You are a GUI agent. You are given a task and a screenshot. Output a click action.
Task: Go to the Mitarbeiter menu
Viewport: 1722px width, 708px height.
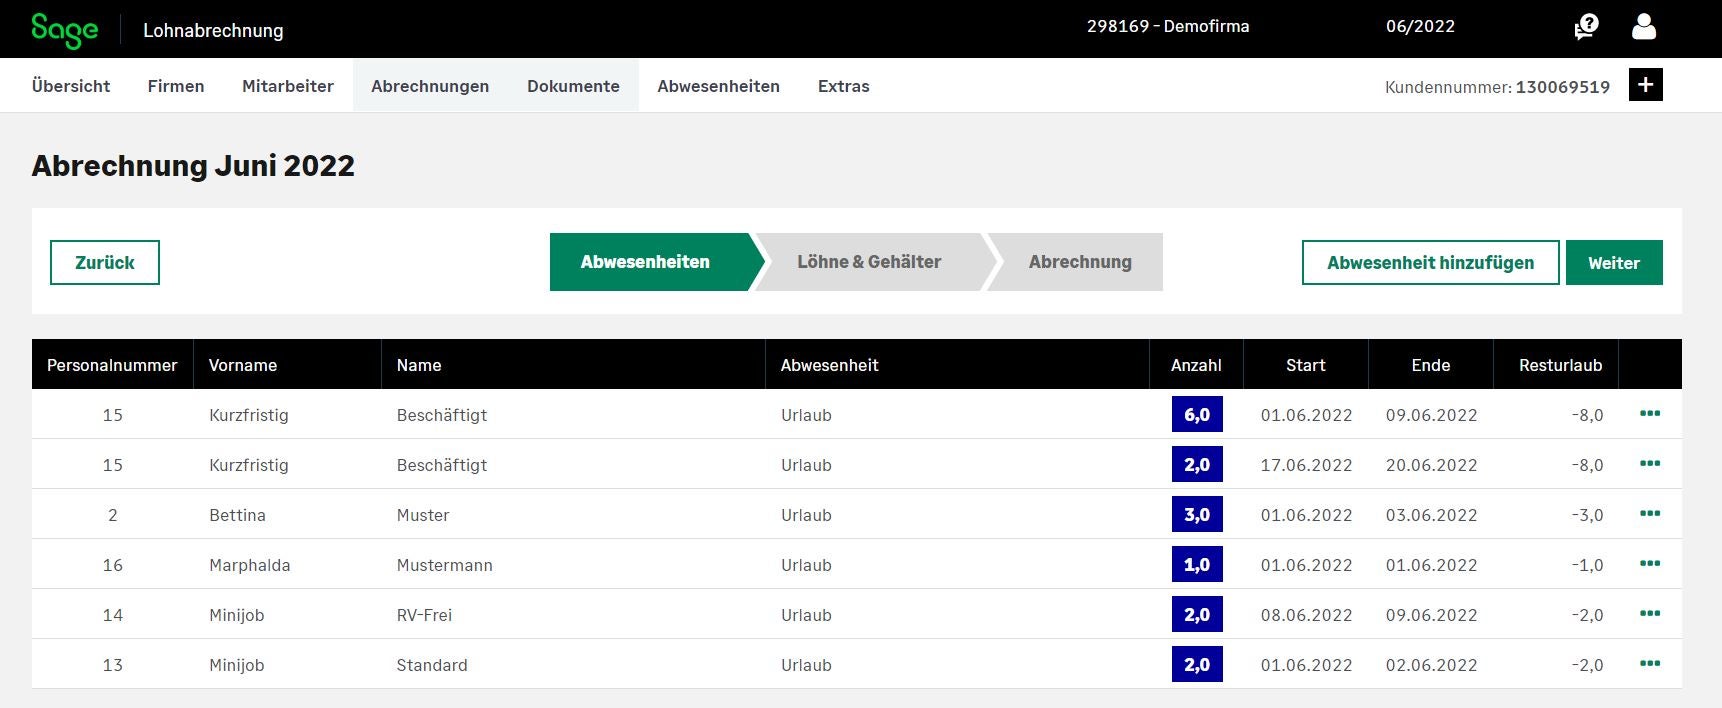288,86
